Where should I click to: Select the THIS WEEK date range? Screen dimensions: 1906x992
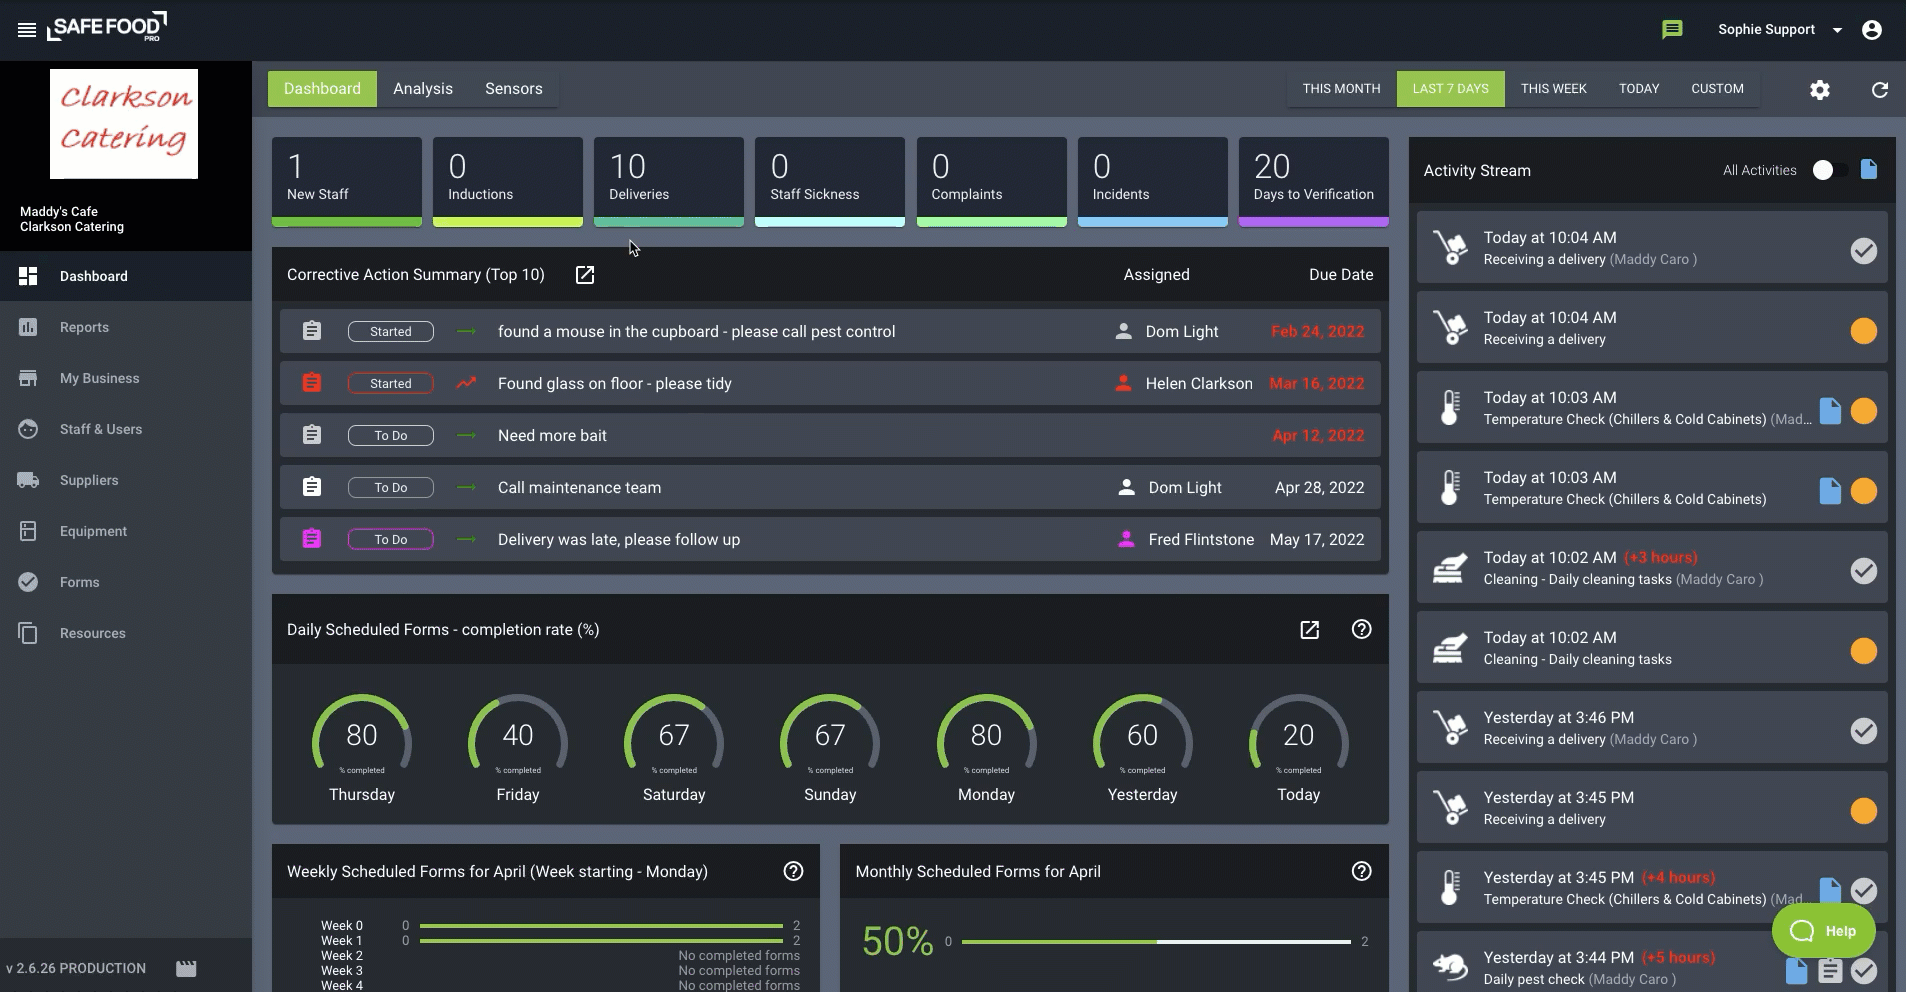coord(1553,89)
